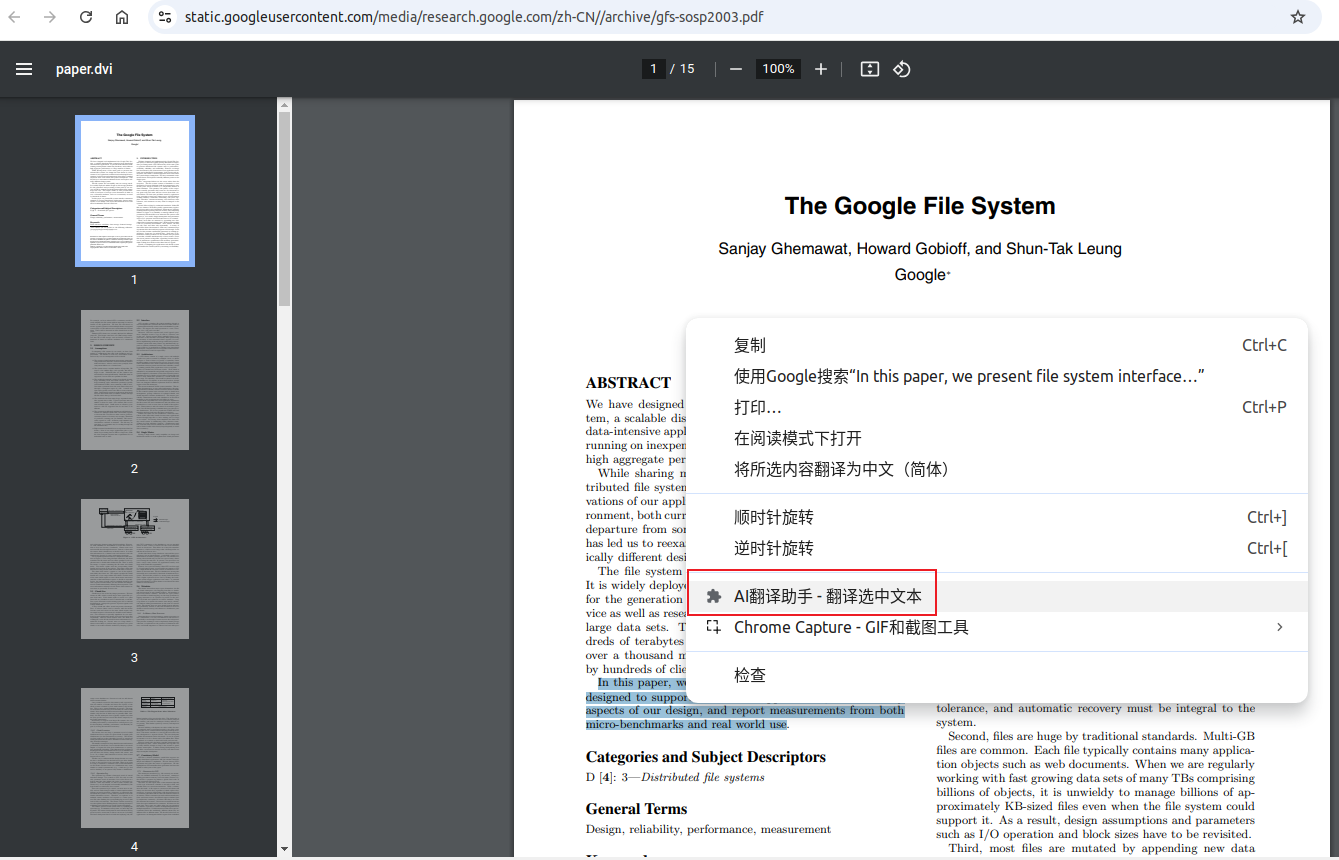Open the browser home page icon
Image resolution: width=1339 pixels, height=860 pixels.
coord(122,17)
